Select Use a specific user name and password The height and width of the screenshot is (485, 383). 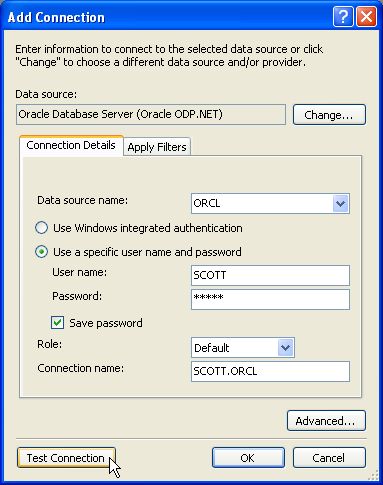41,252
